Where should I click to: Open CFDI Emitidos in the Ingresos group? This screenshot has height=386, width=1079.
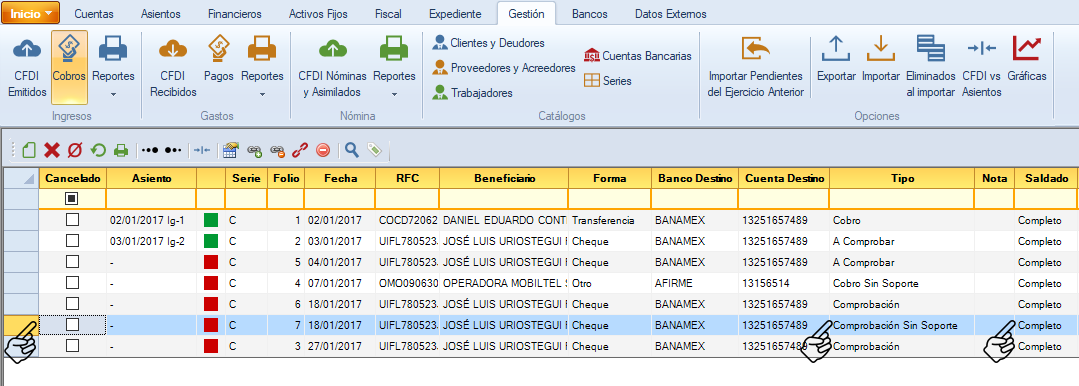click(27, 67)
